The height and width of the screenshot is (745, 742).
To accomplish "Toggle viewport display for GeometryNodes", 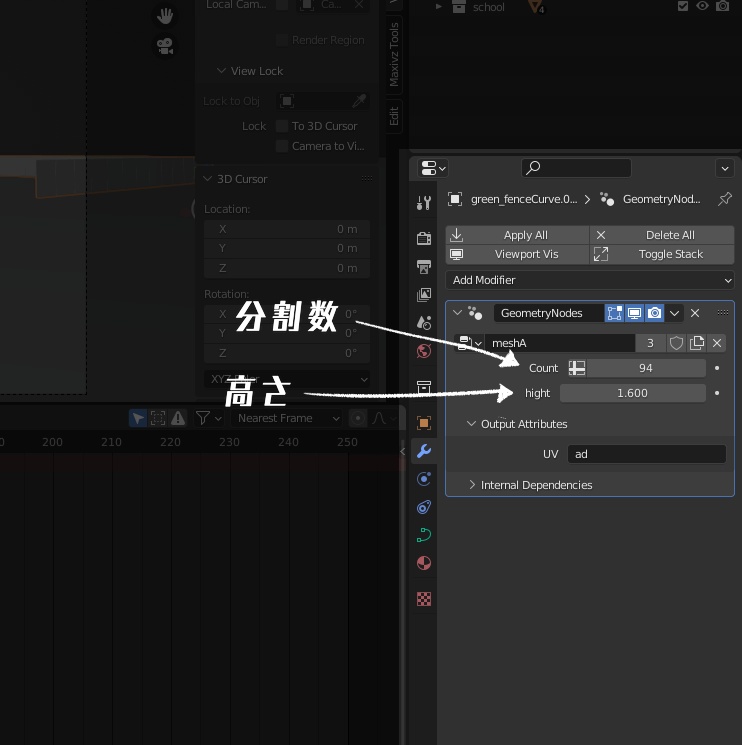I will [634, 313].
